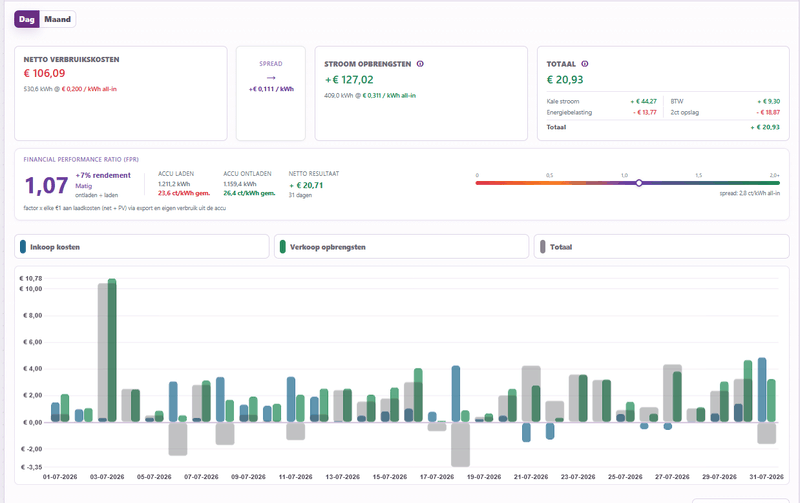Click the spread: 2,8 ct/kWh all-in text
Viewport: 800px width, 503px height.
[x=749, y=193]
